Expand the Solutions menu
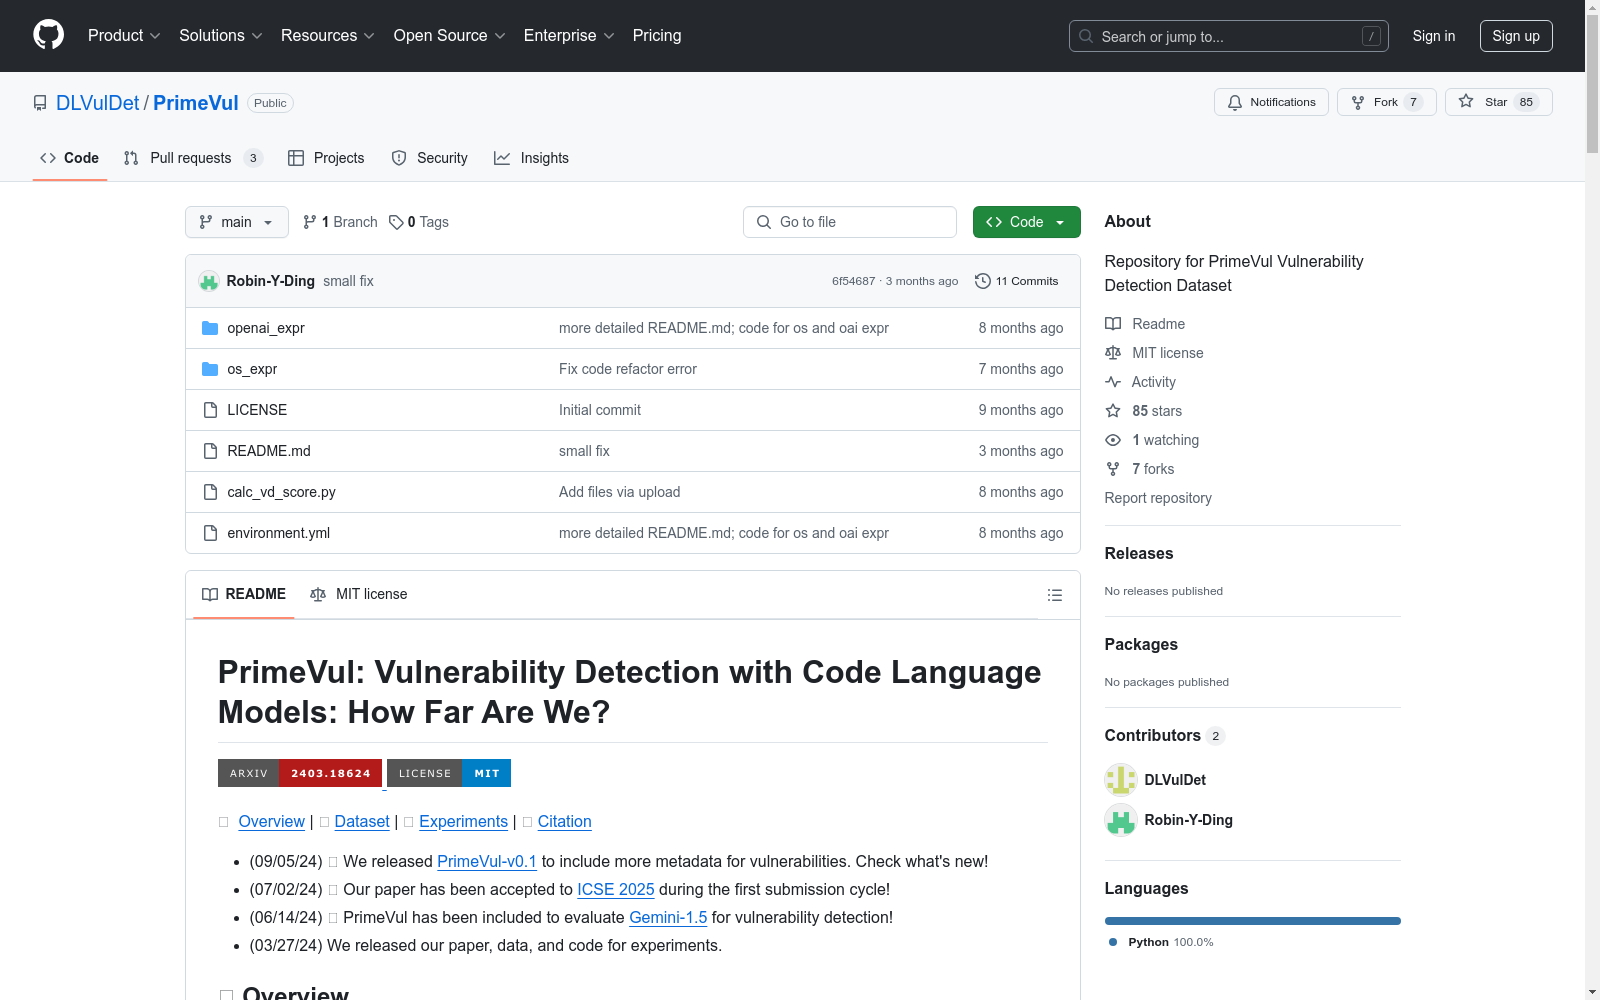 pyautogui.click(x=220, y=36)
